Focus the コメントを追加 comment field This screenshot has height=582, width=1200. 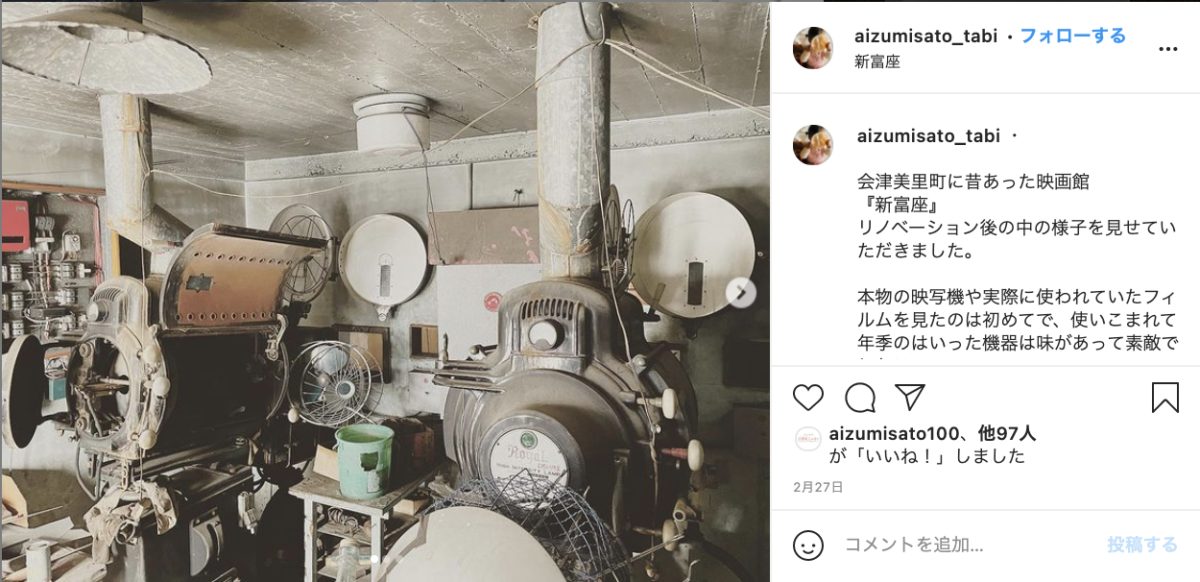click(x=964, y=545)
